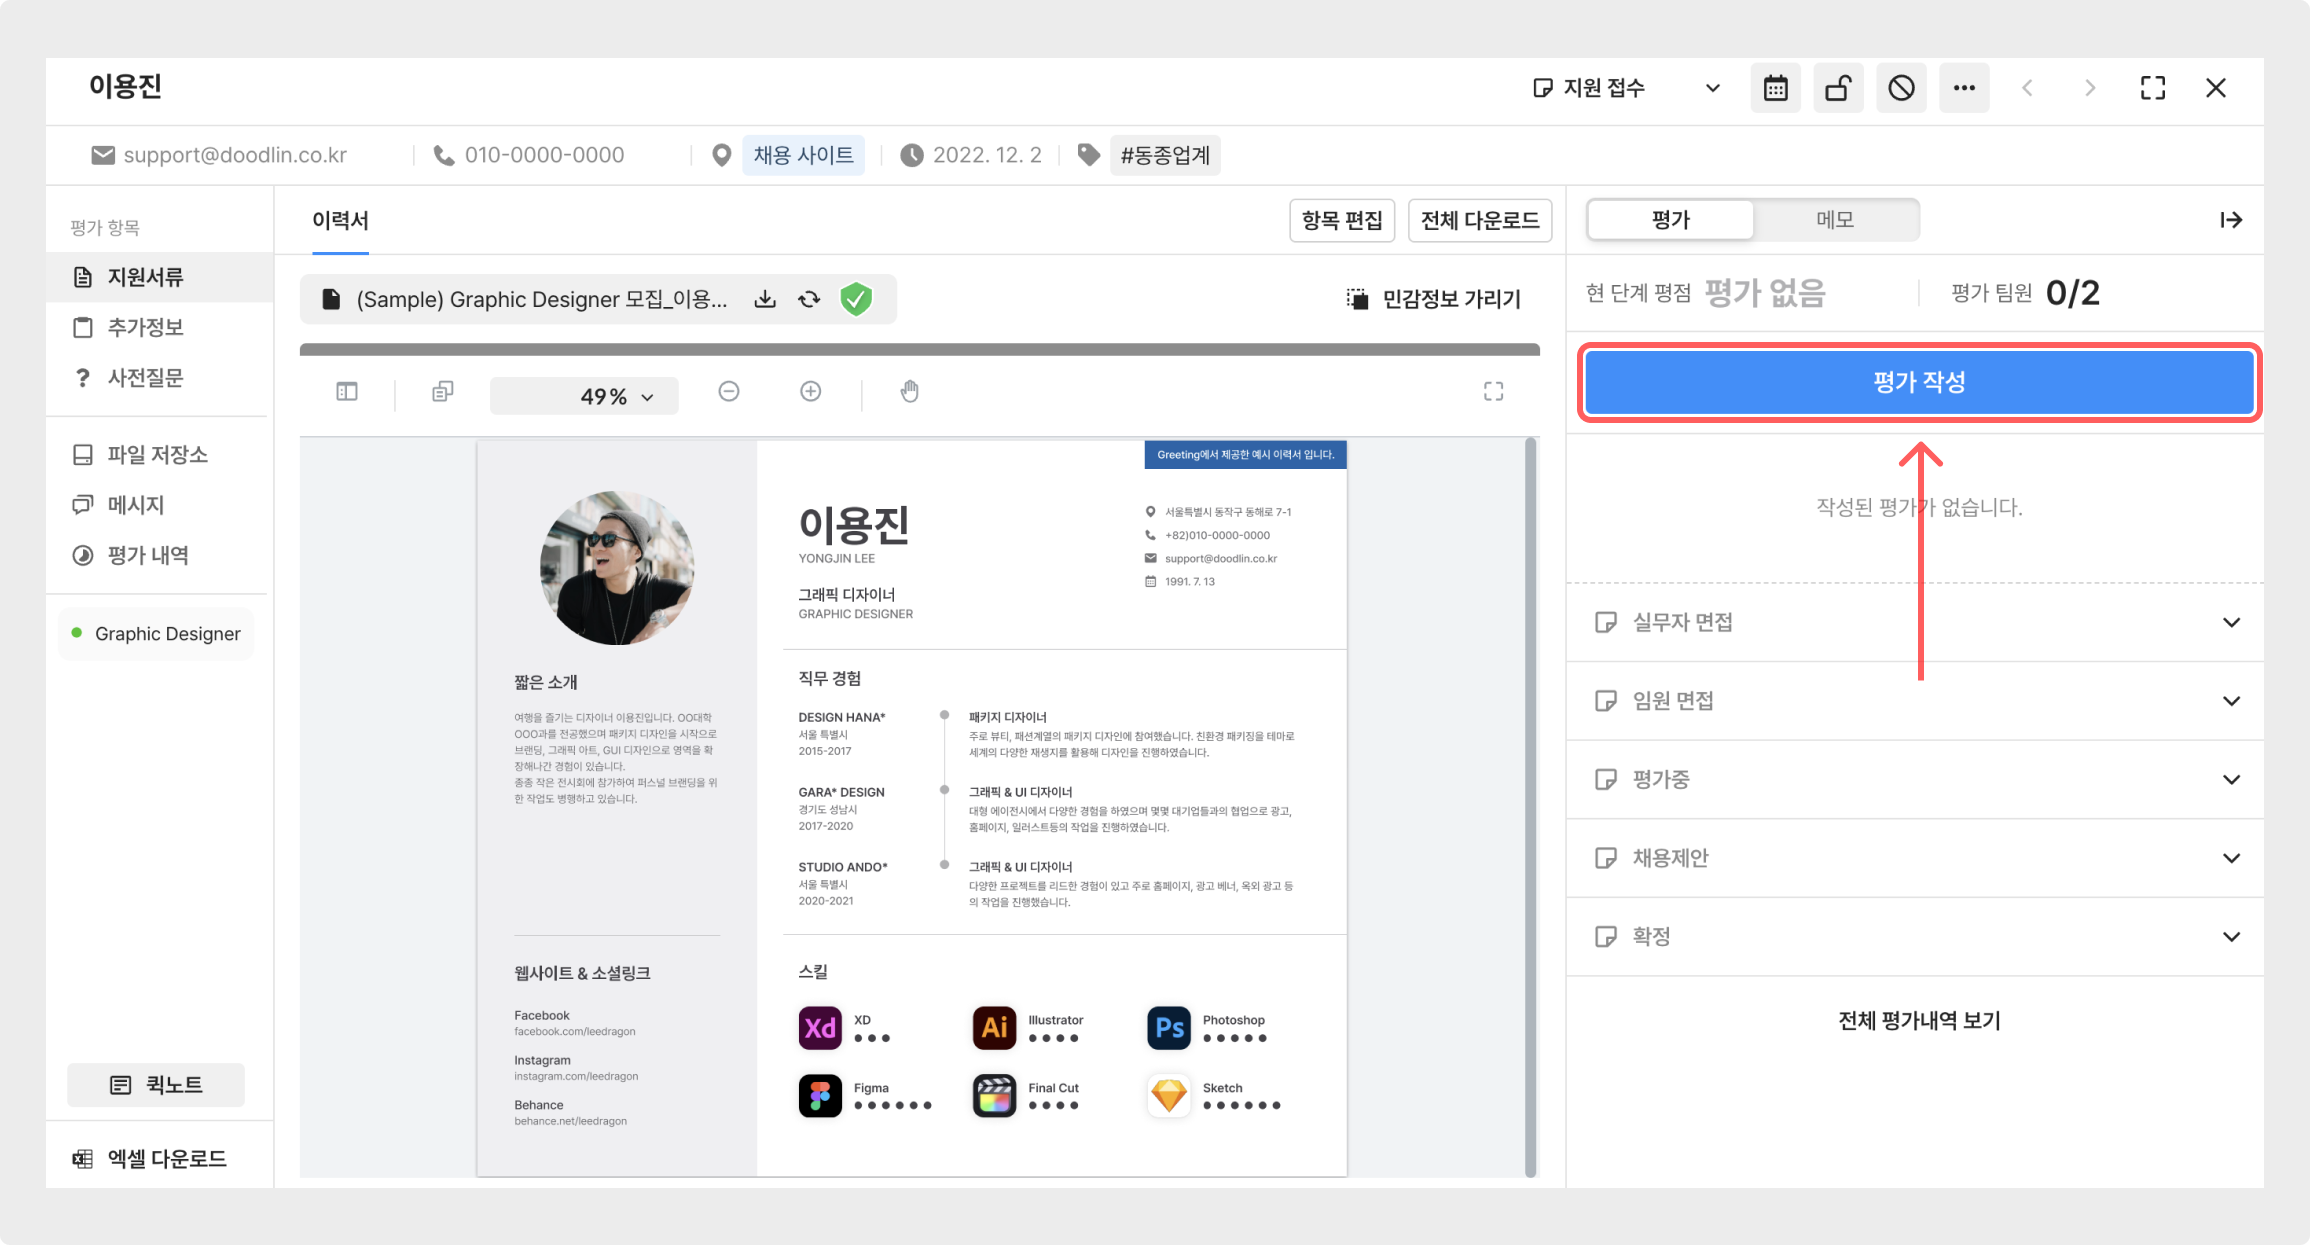Open the 지원 접수 stage dropdown
The image size is (2310, 1245).
click(x=1626, y=88)
